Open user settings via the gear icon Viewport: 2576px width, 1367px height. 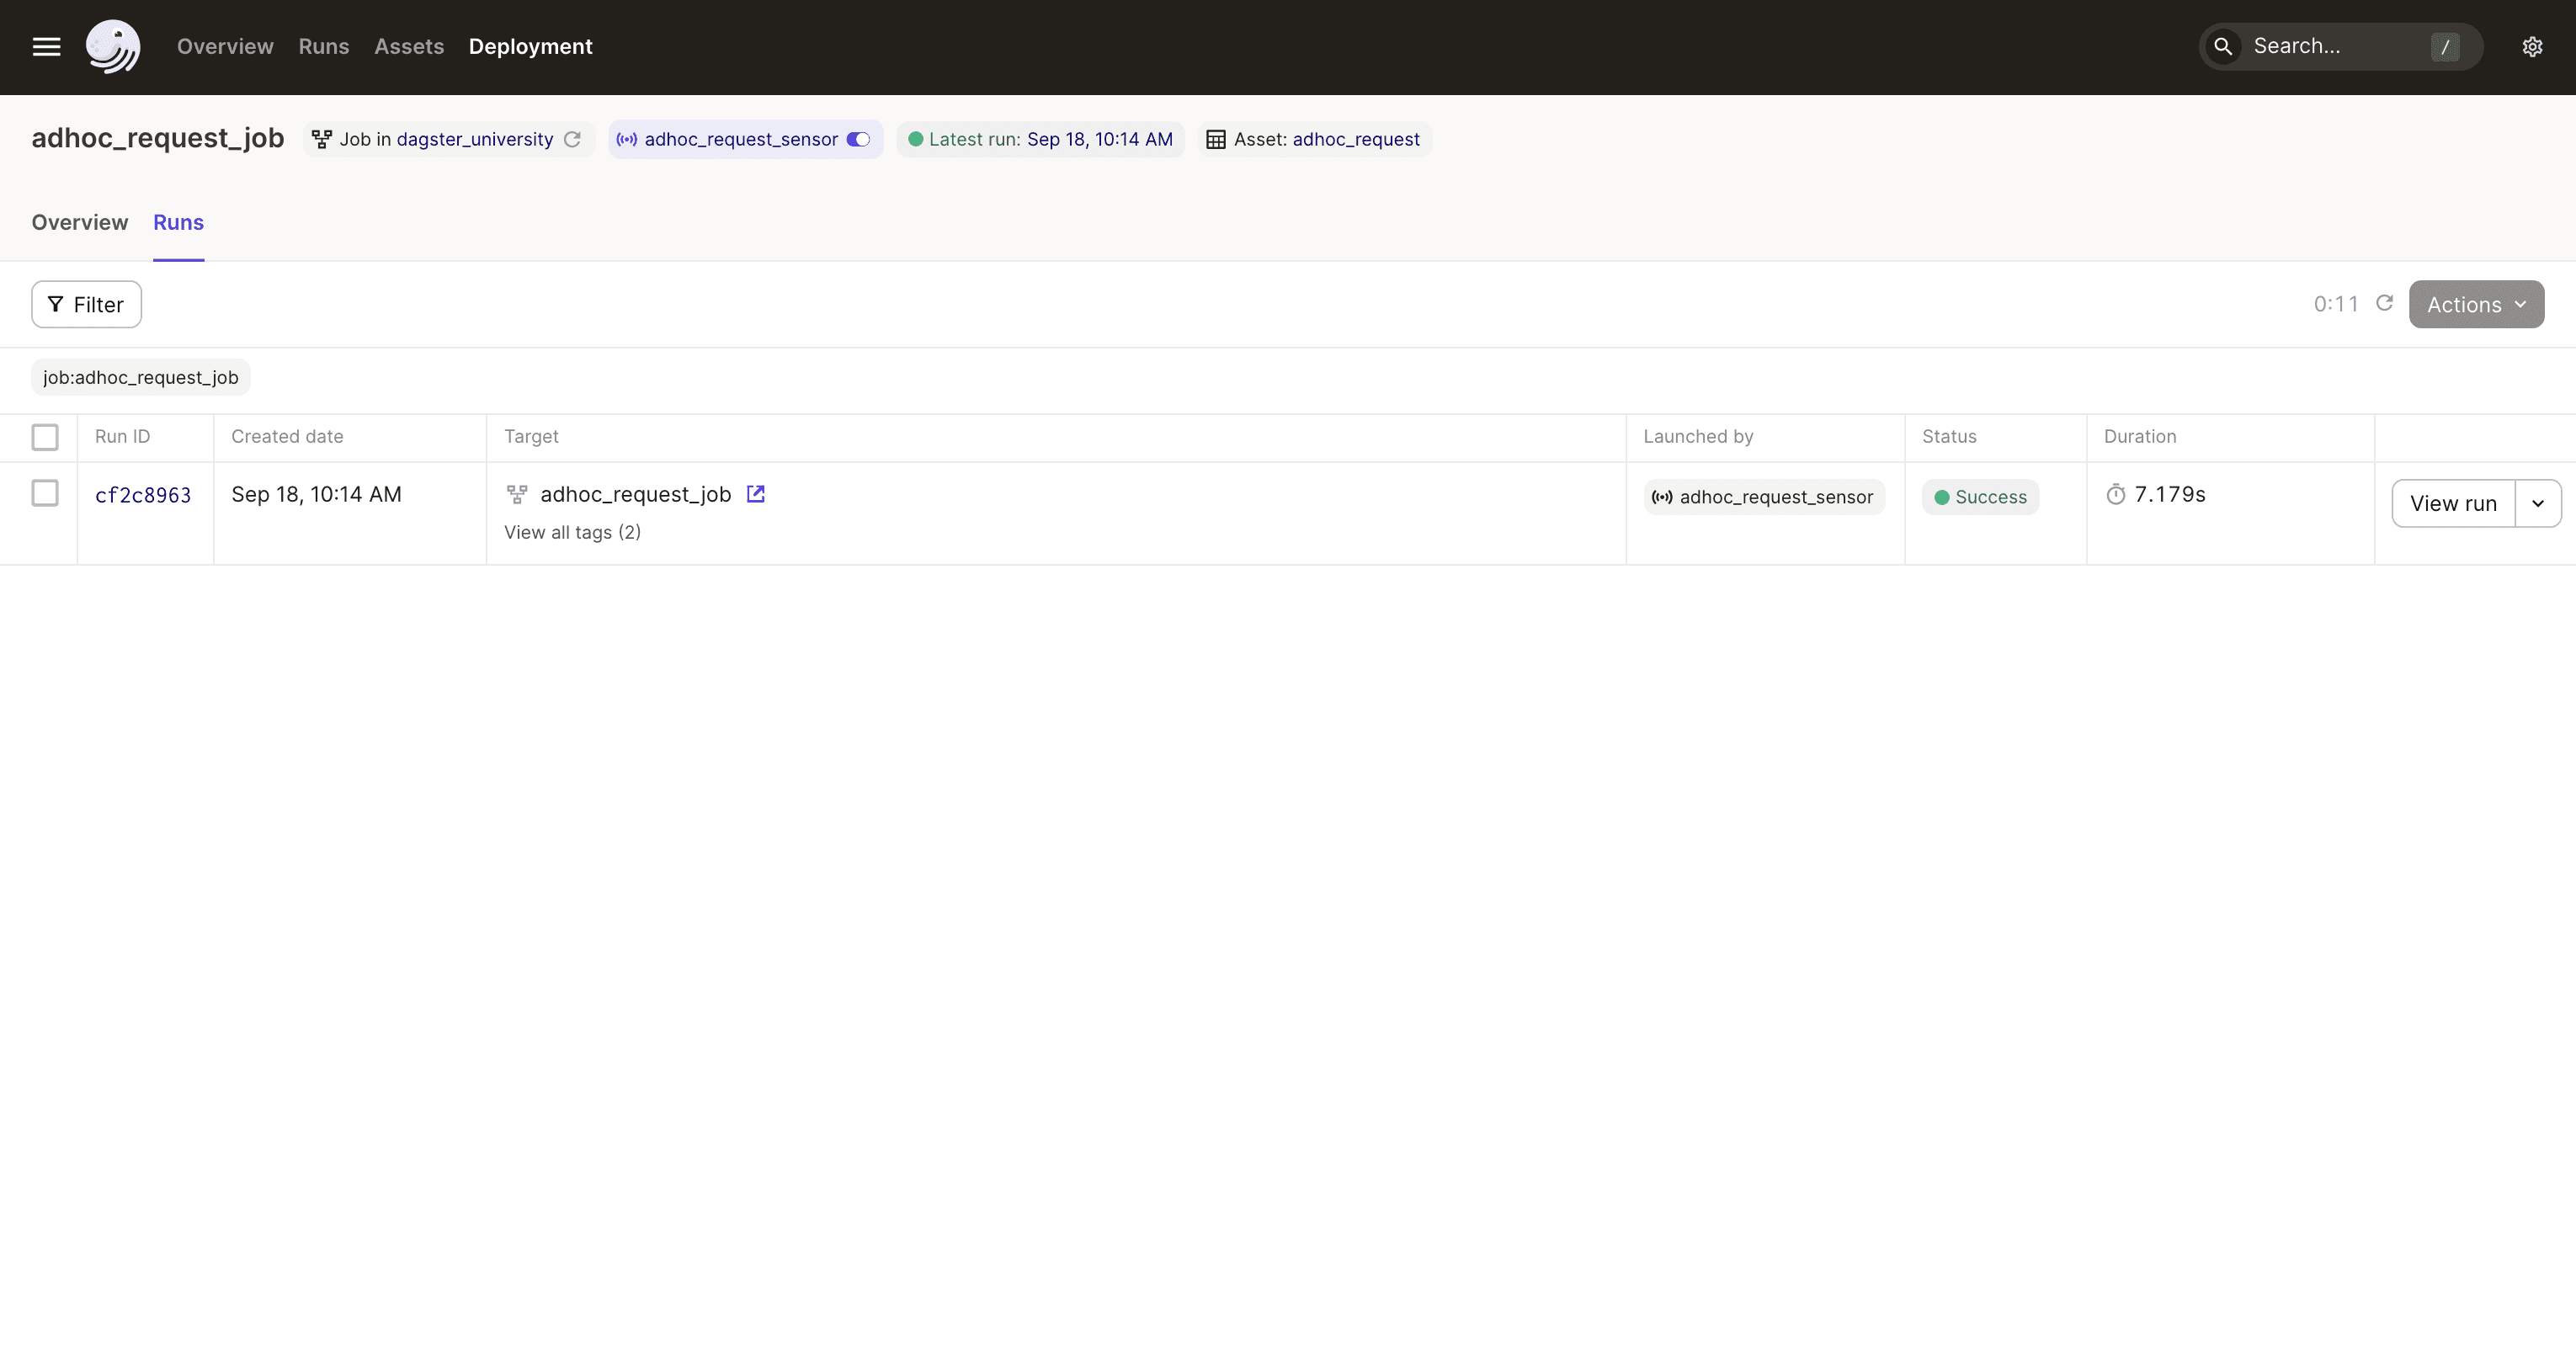click(2533, 46)
